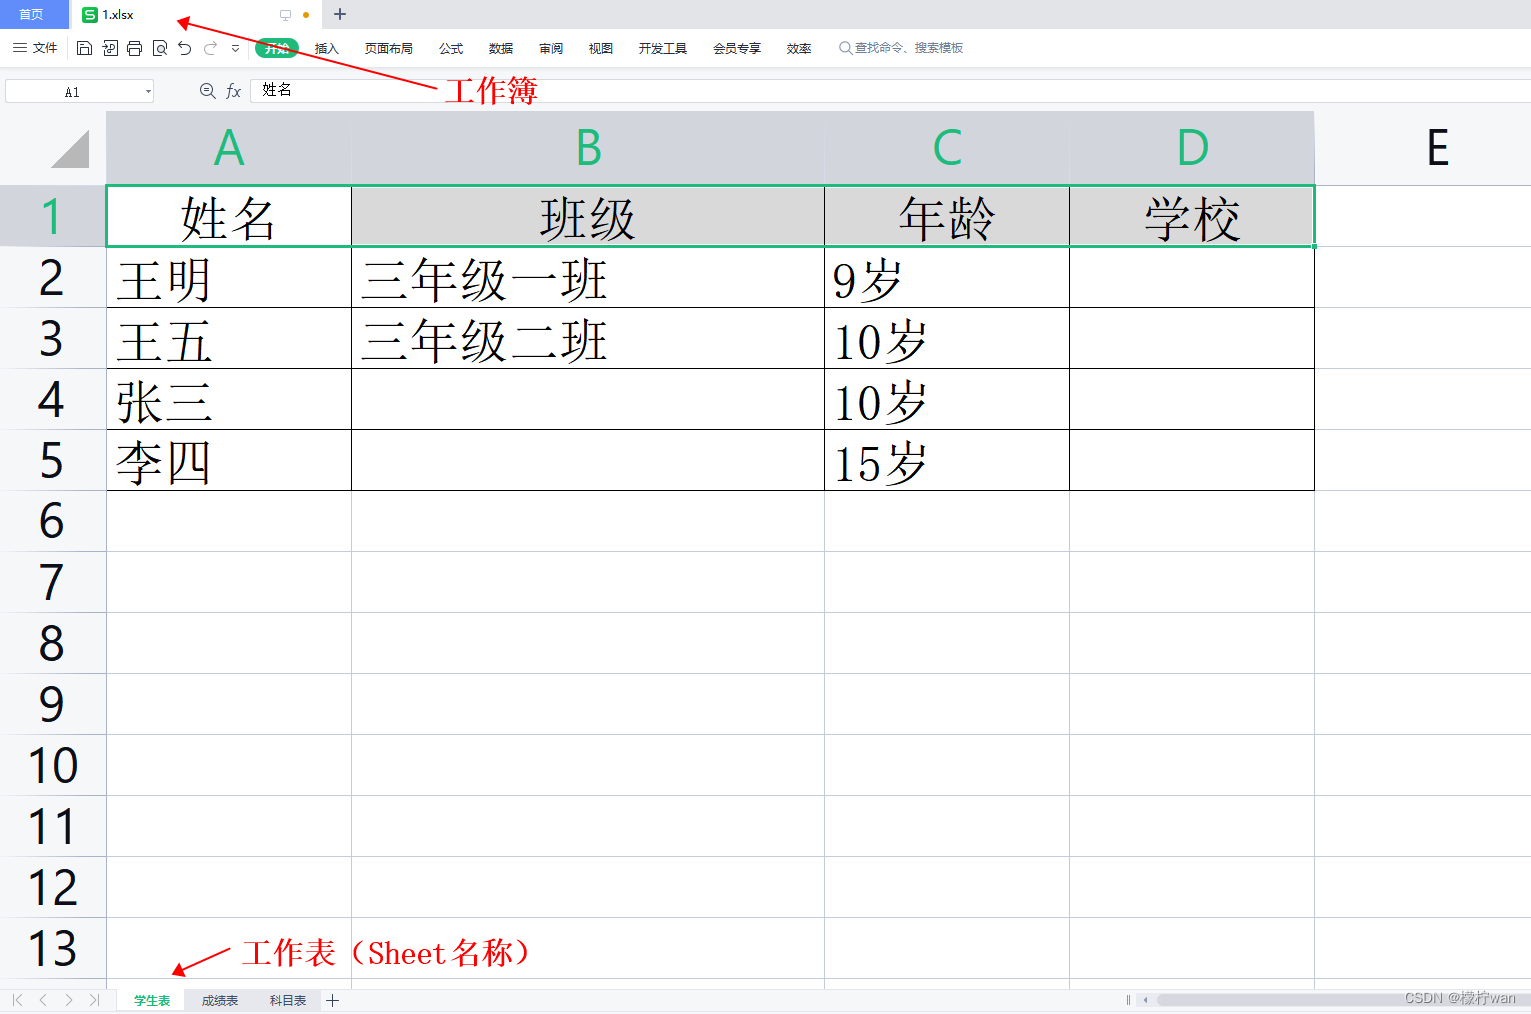Click the Redo arrow
1531x1014 pixels.
click(x=210, y=48)
